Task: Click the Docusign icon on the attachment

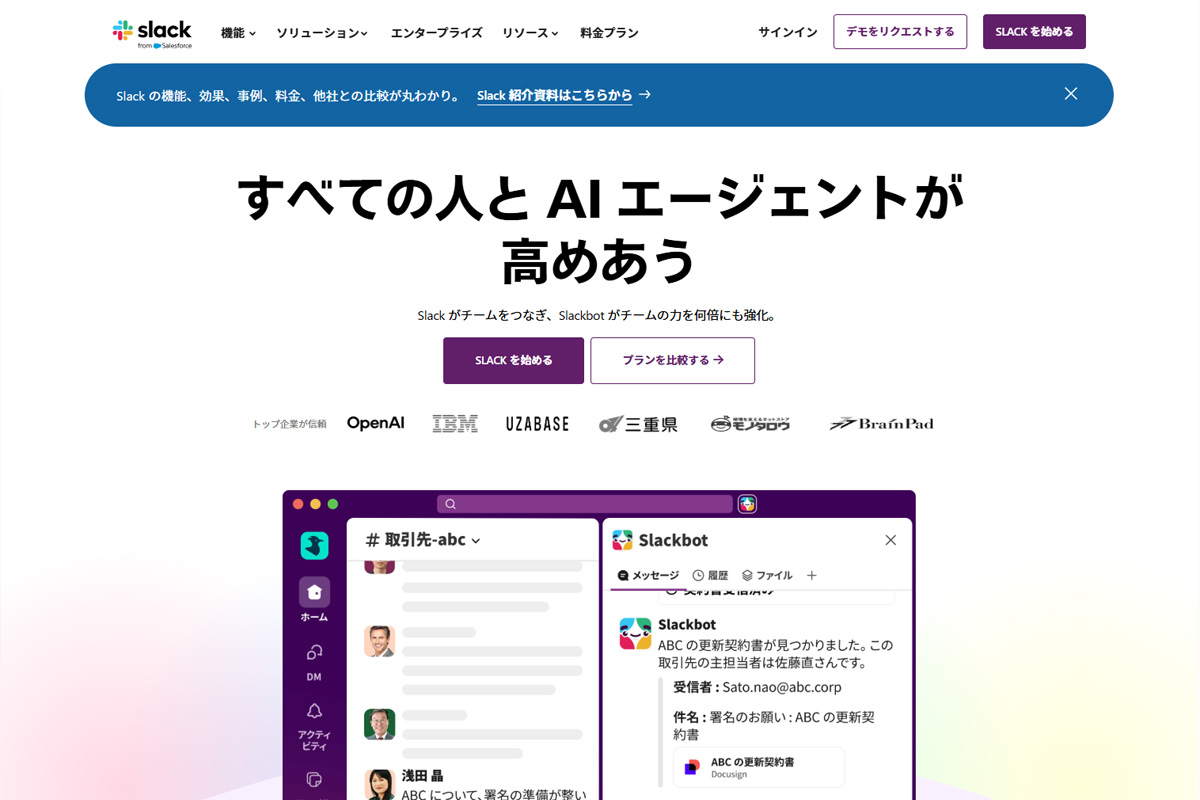Action: click(x=692, y=767)
